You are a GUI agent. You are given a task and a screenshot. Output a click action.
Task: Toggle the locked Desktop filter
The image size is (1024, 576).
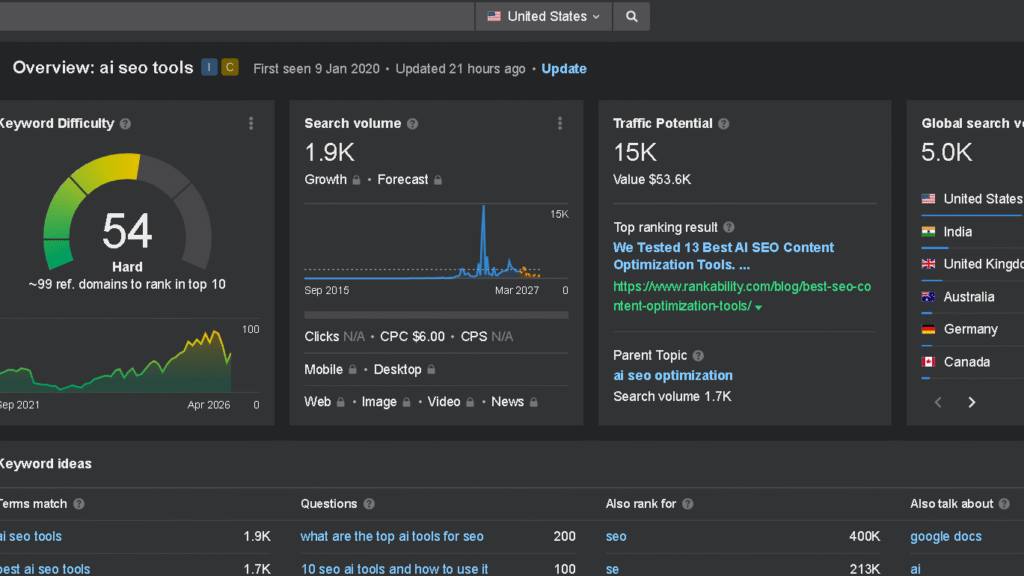[404, 370]
